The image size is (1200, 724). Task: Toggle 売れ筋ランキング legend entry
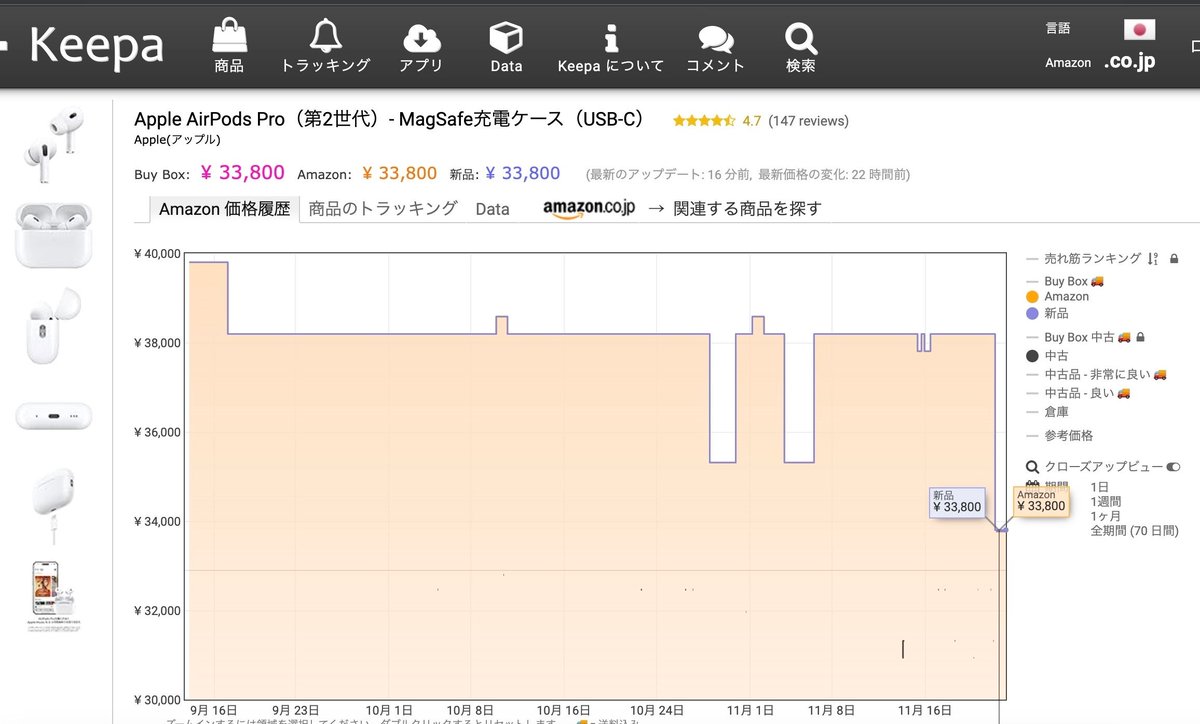1092,258
